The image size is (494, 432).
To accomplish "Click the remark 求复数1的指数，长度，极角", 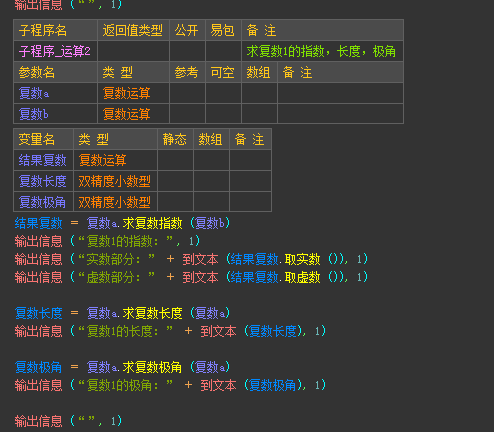I will pyautogui.click(x=322, y=51).
